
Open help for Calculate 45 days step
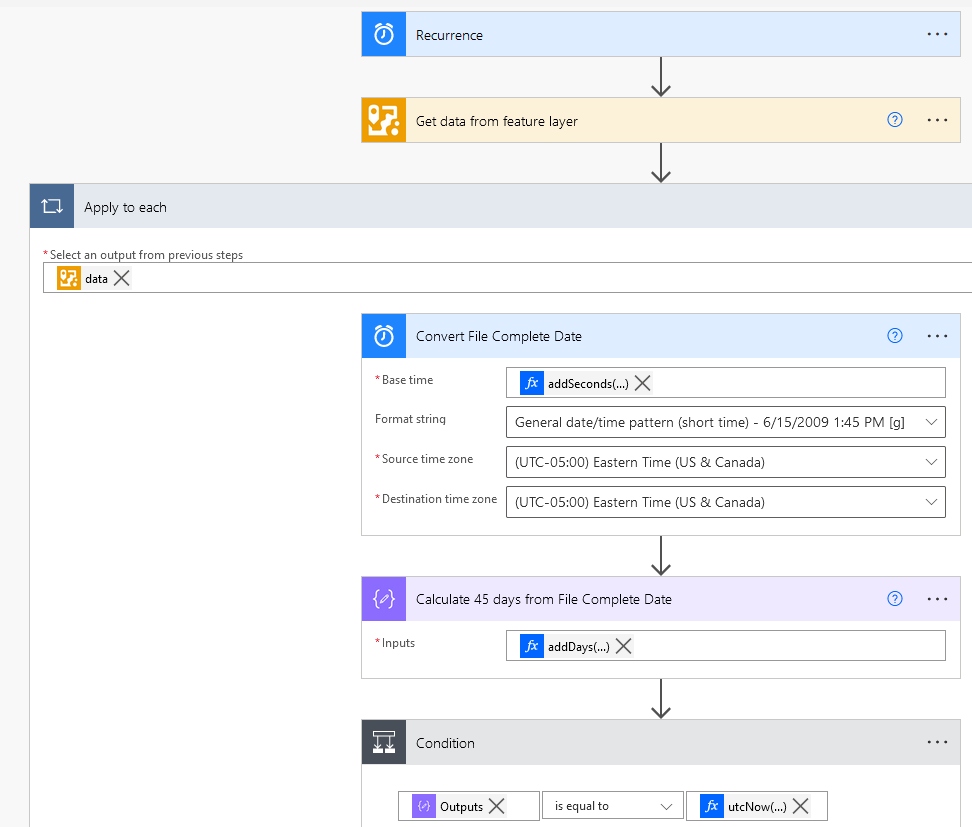tap(895, 599)
